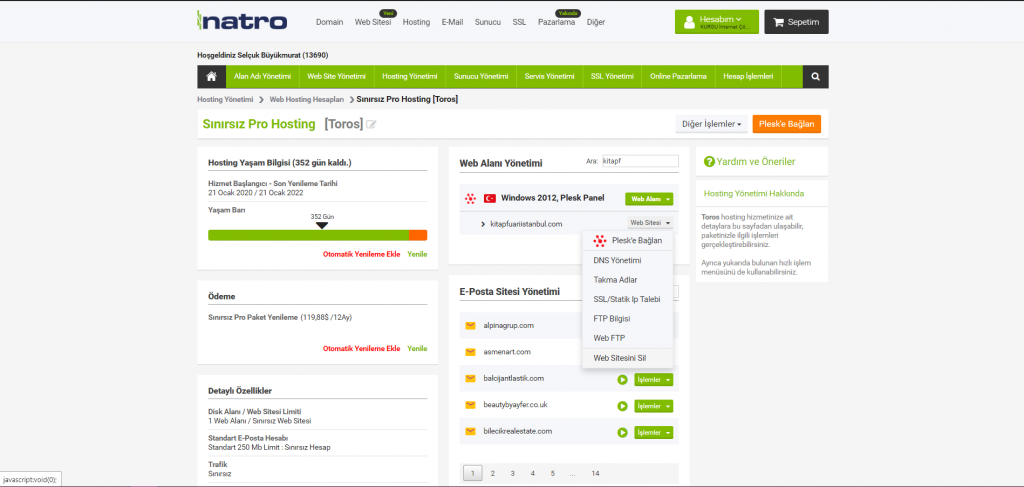Click Otomatik Yenileme Ekle under Yaşam Barı
The width and height of the screenshot is (1024, 487).
click(362, 255)
